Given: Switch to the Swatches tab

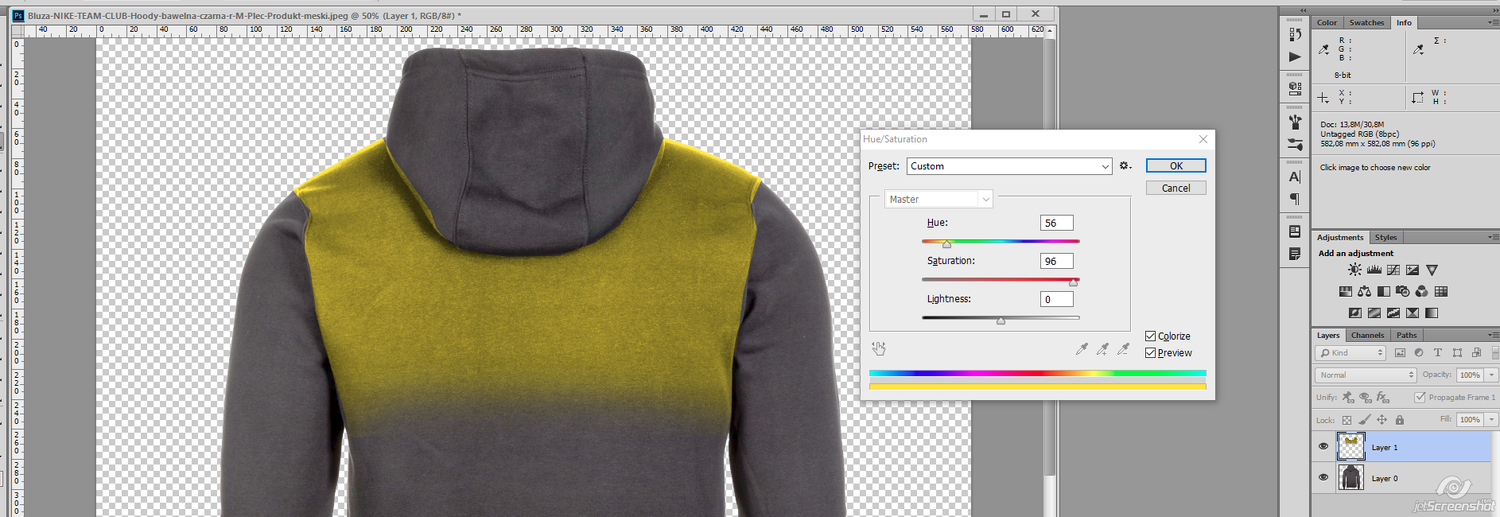Looking at the screenshot, I should pos(1366,22).
